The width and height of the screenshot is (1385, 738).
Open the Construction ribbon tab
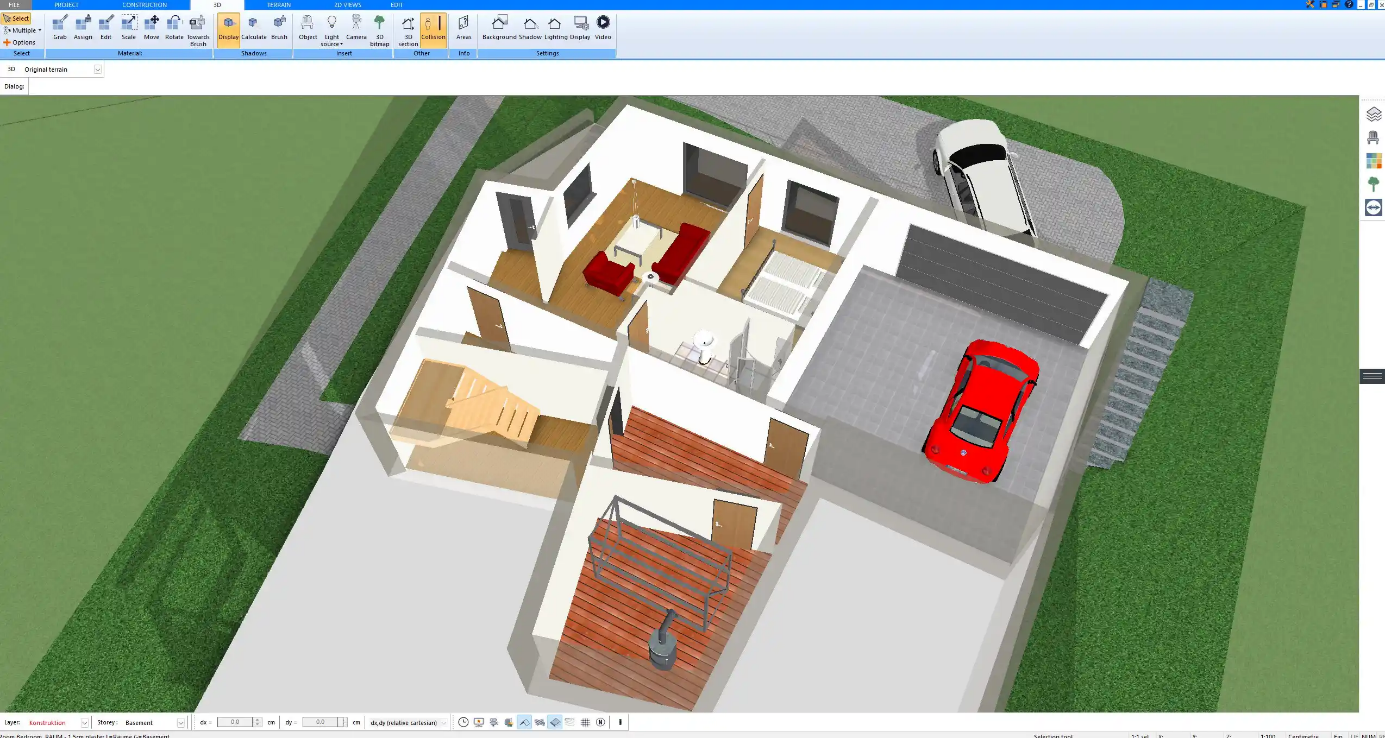145,5
